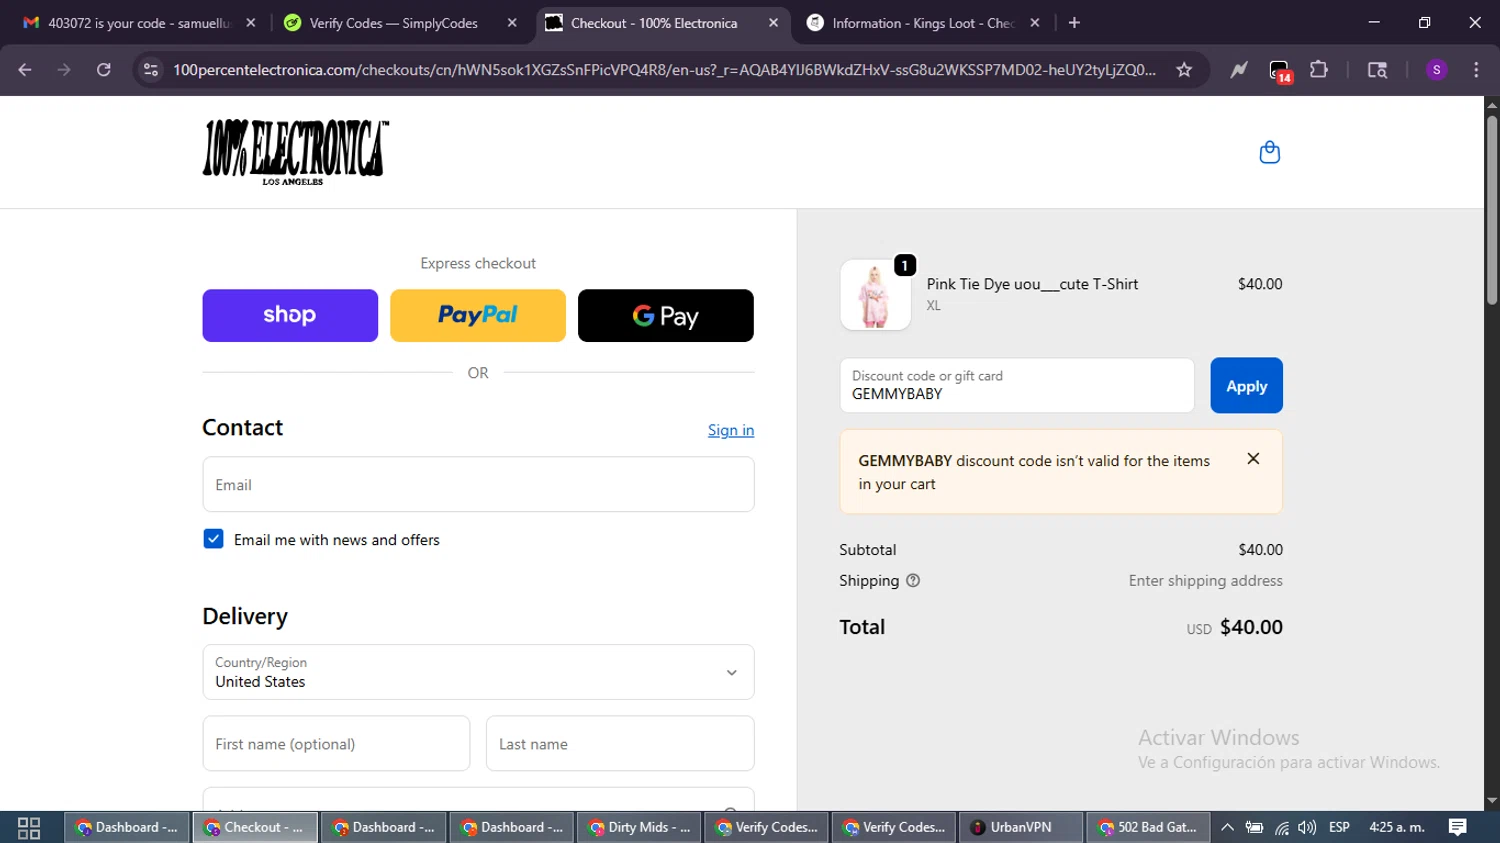Apply the discount code

point(1246,386)
